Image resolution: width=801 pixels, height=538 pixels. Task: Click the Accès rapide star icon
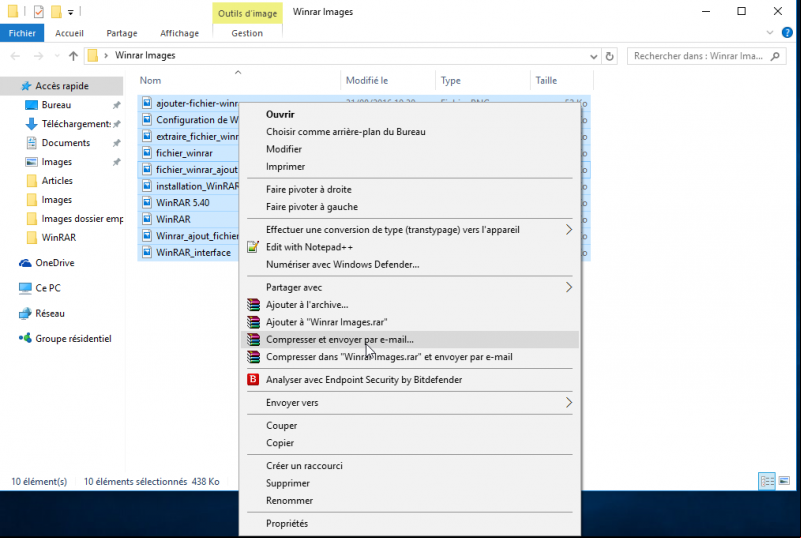coord(26,86)
